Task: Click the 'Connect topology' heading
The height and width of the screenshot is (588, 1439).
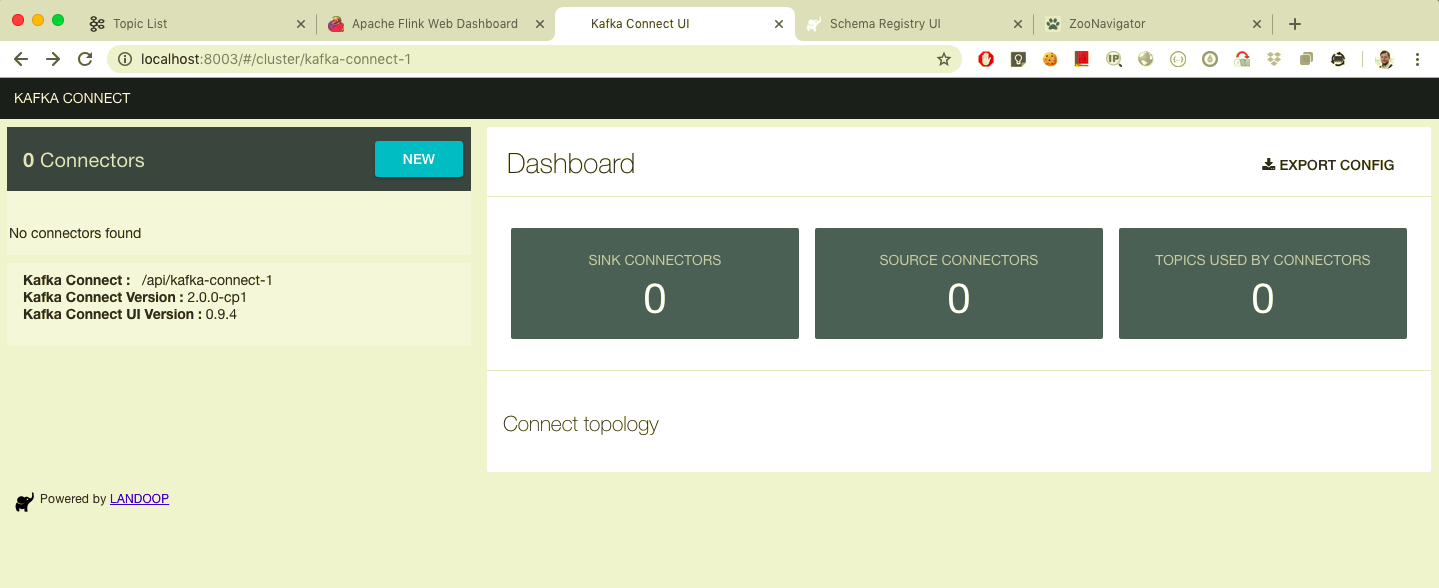Action: point(581,424)
